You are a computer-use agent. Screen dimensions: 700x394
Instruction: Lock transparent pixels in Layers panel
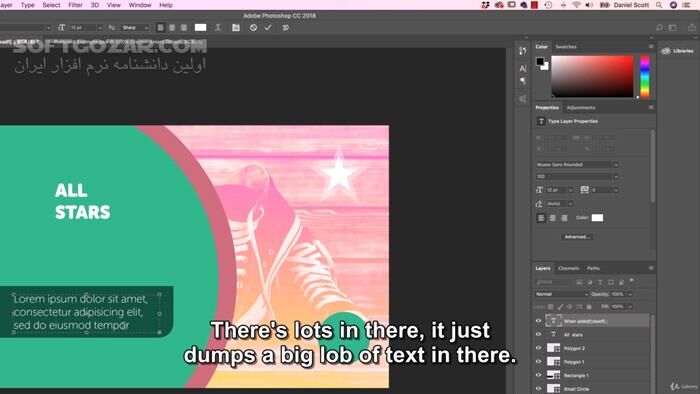pyautogui.click(x=550, y=307)
